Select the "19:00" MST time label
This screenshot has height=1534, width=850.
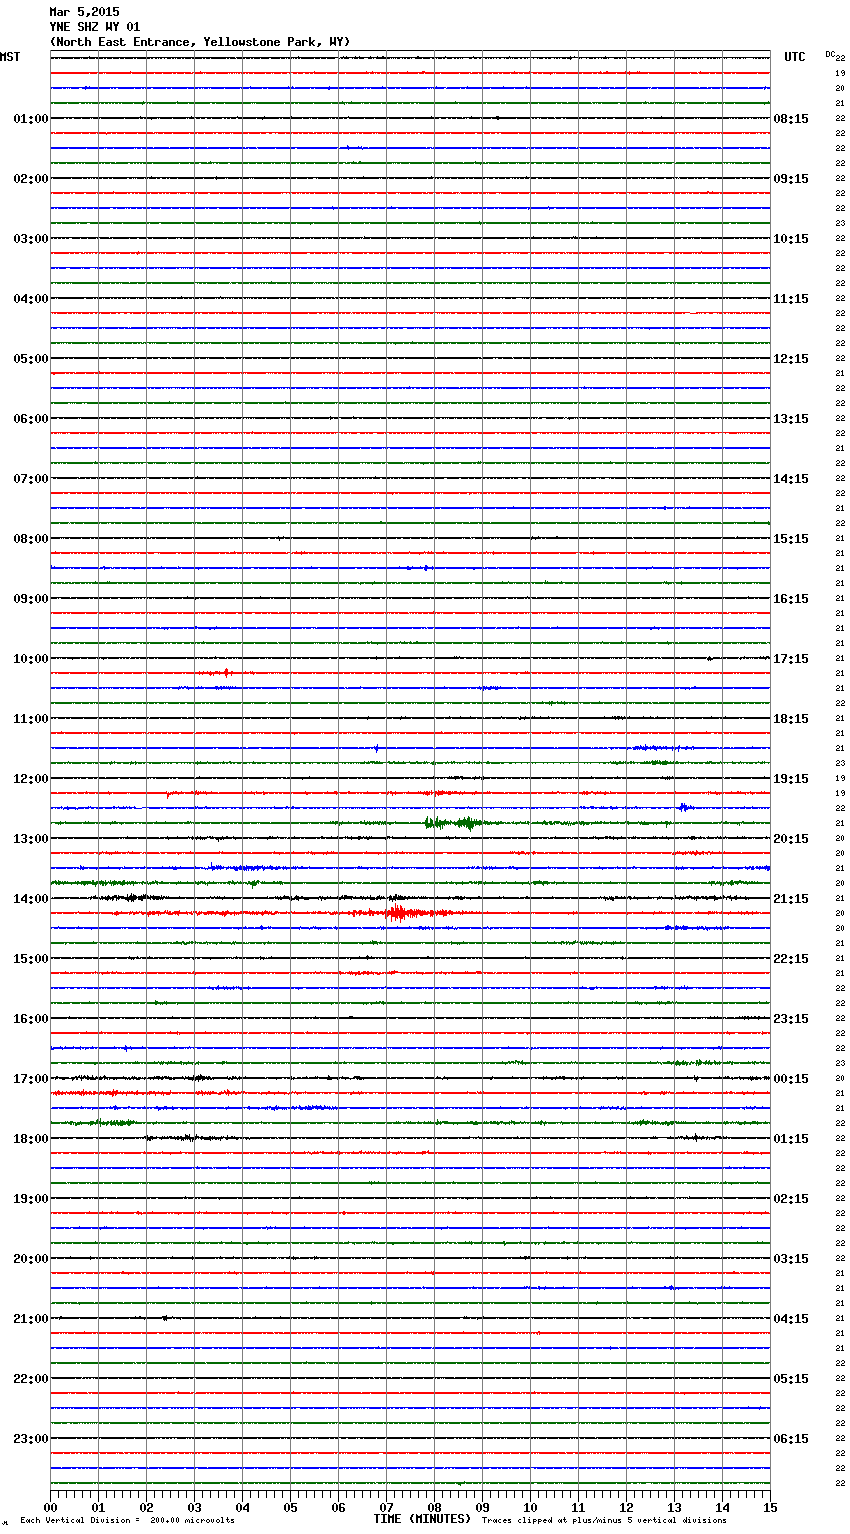point(31,1199)
